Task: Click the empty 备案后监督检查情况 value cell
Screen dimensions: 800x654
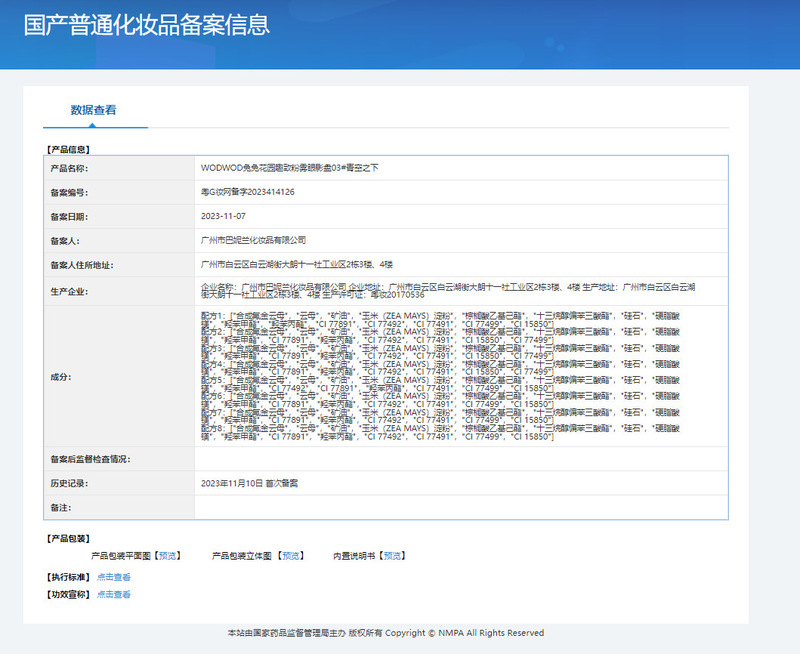Action: click(x=460, y=459)
